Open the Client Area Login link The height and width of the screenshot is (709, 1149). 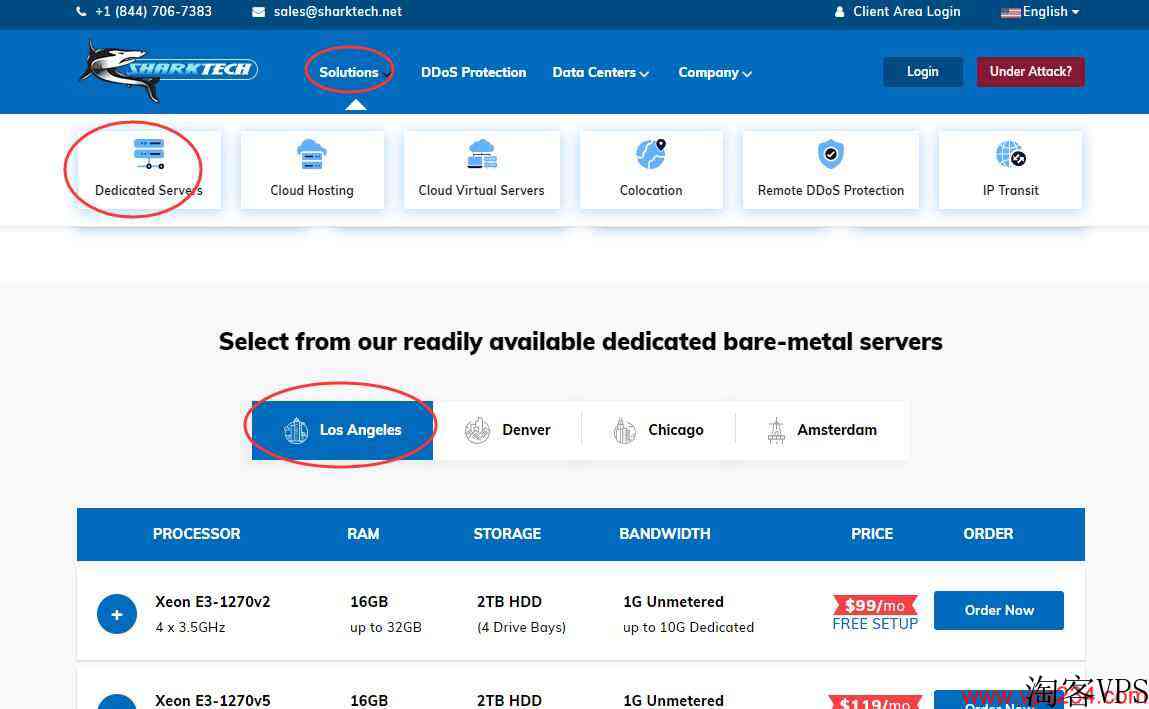pyautogui.click(x=906, y=12)
